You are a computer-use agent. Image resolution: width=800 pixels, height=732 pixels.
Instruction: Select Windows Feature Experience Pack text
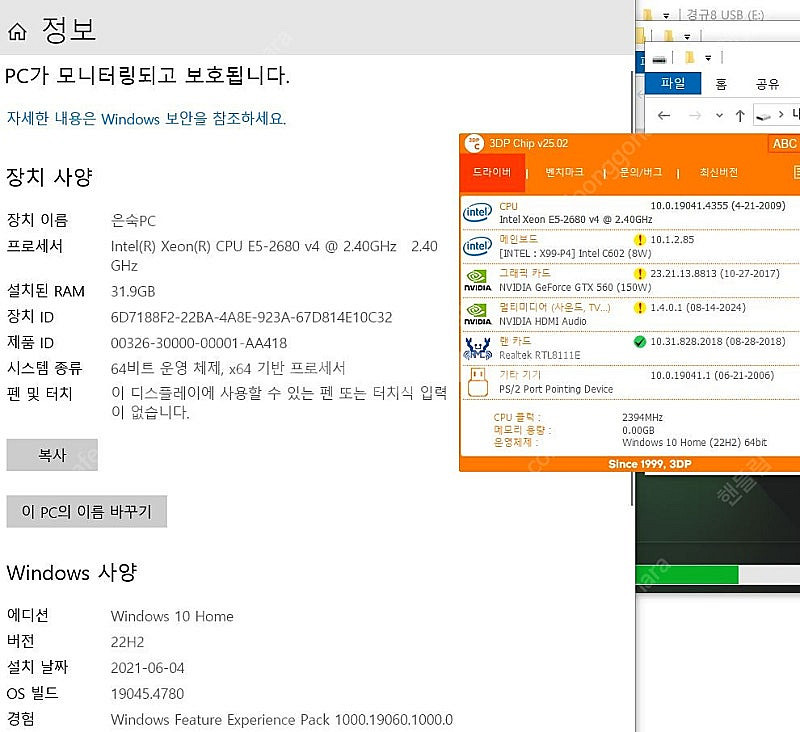pyautogui.click(x=282, y=720)
